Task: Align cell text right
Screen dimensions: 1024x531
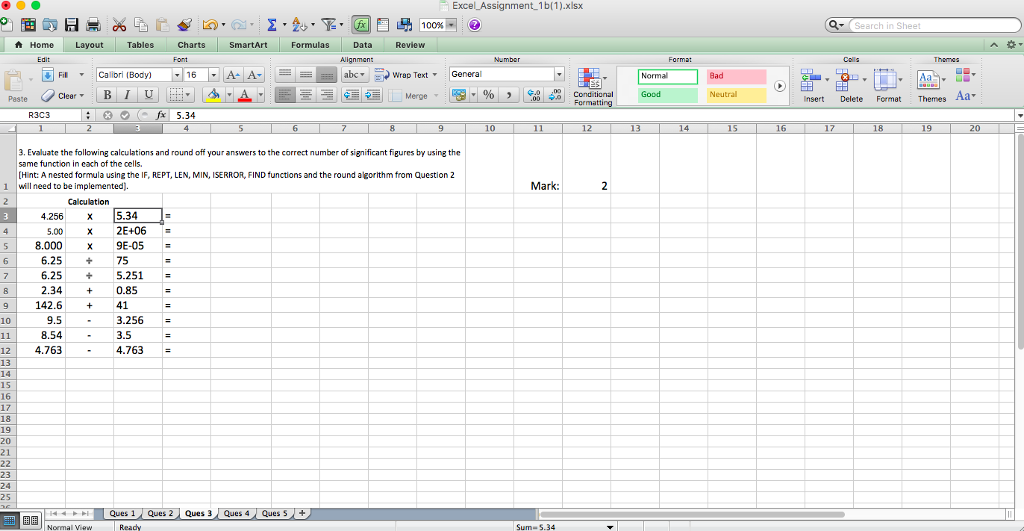Action: 327,95
